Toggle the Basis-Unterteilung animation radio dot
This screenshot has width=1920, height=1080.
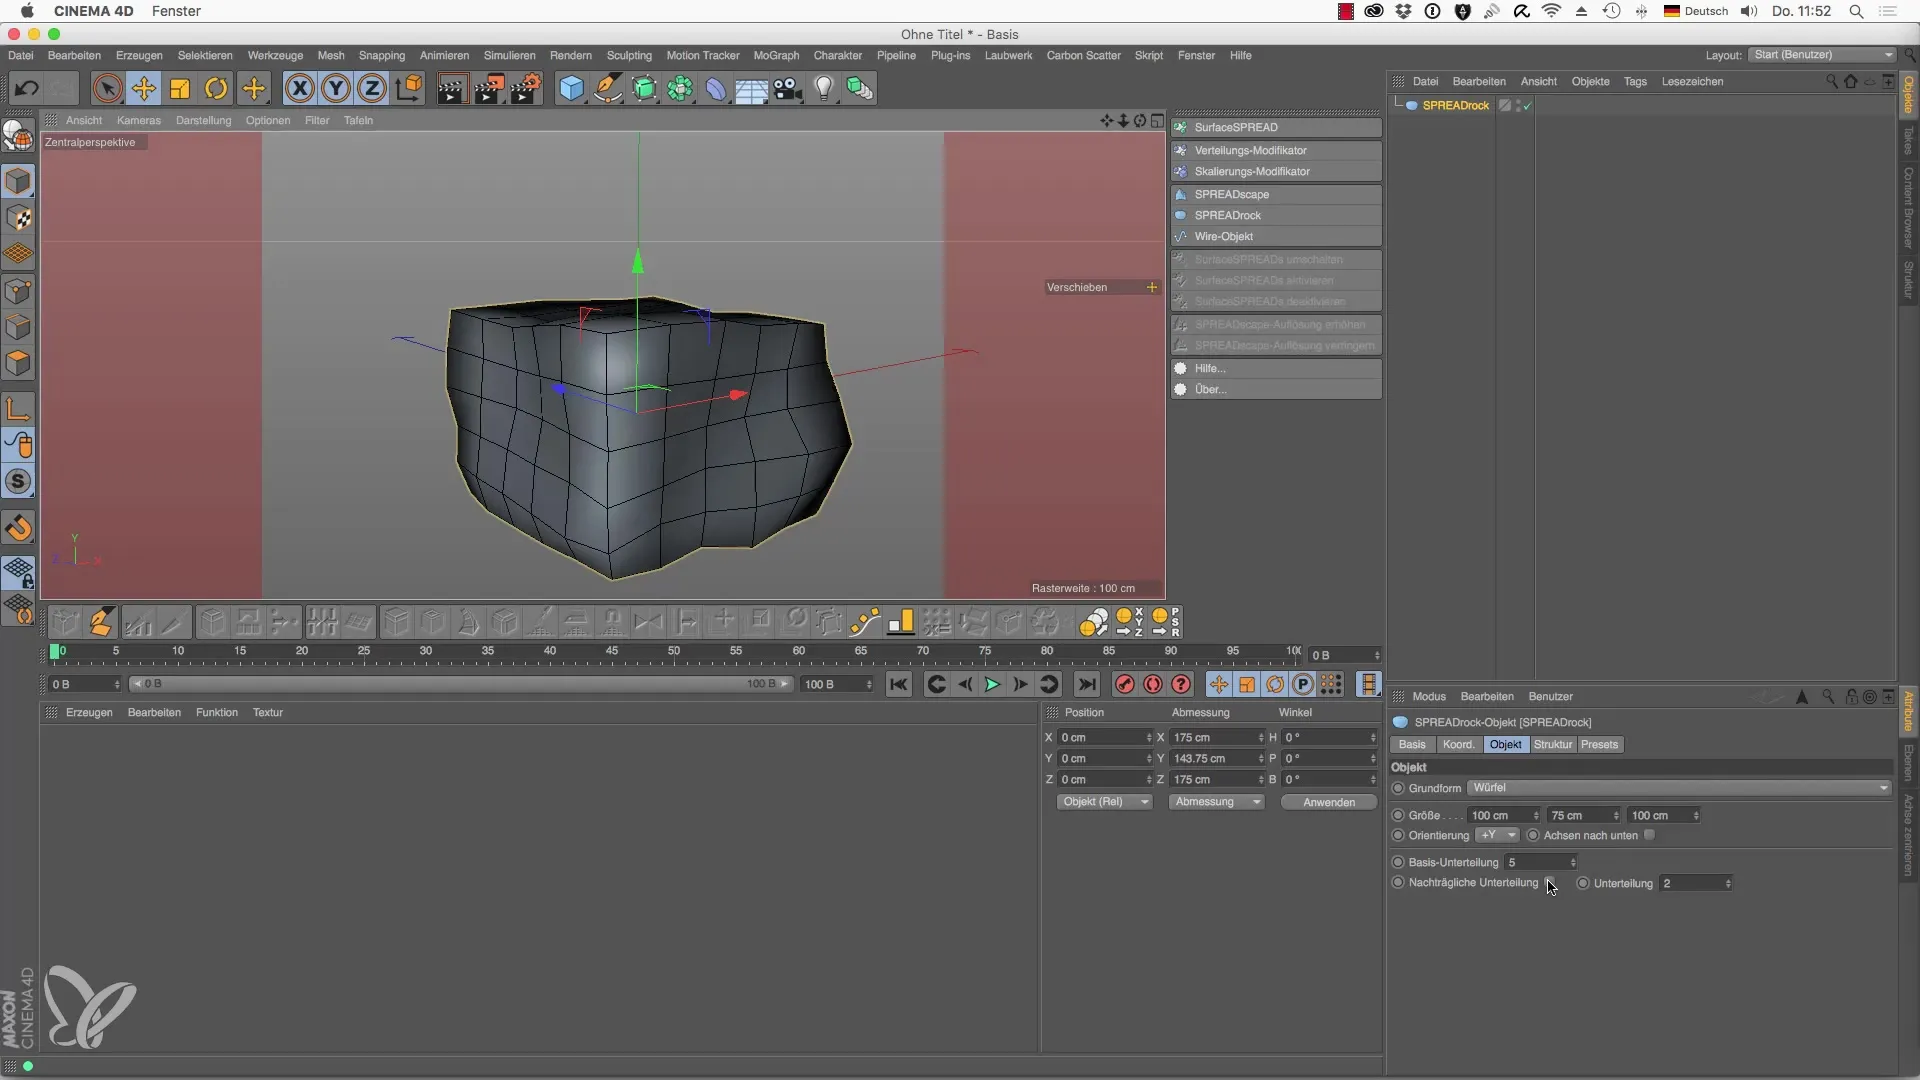1398,862
